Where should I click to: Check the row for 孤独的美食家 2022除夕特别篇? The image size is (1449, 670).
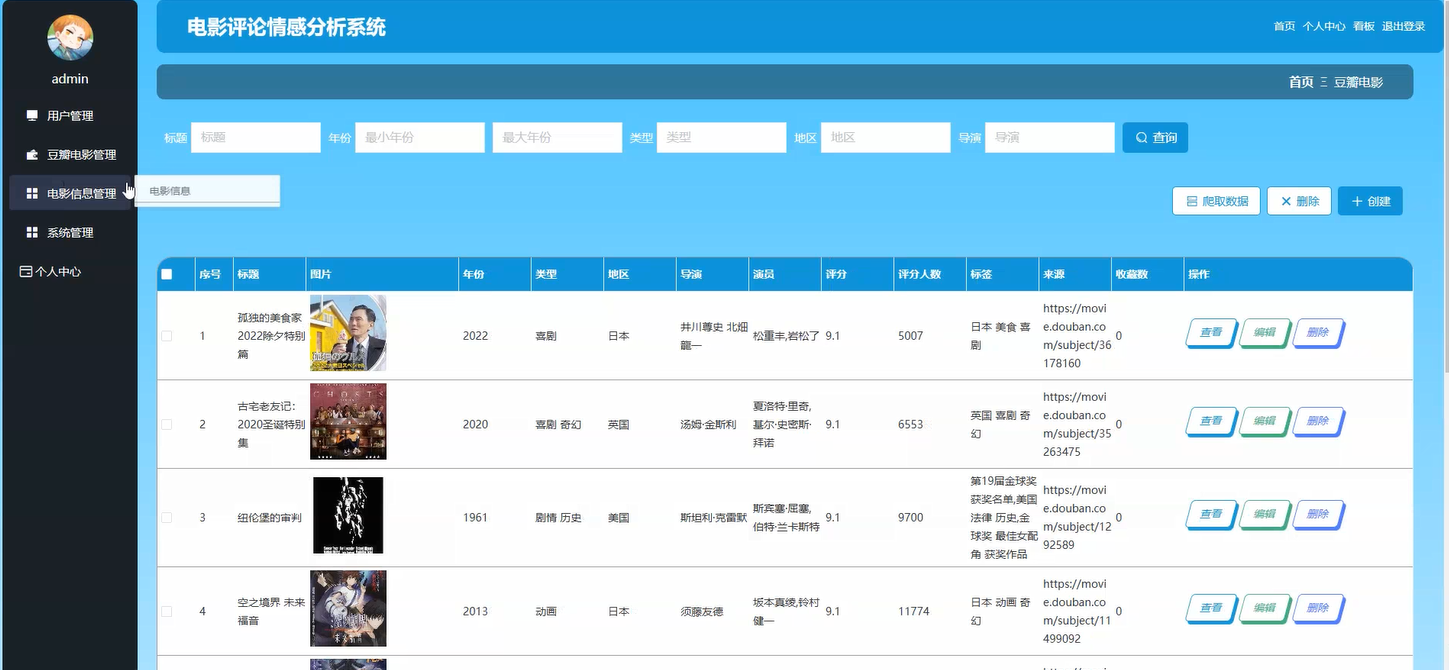[167, 336]
